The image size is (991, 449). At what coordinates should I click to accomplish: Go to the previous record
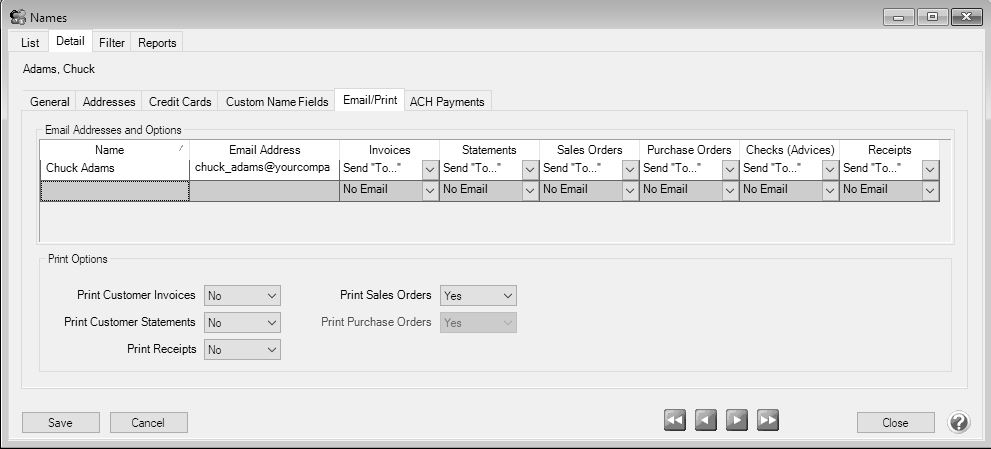pyautogui.click(x=706, y=421)
